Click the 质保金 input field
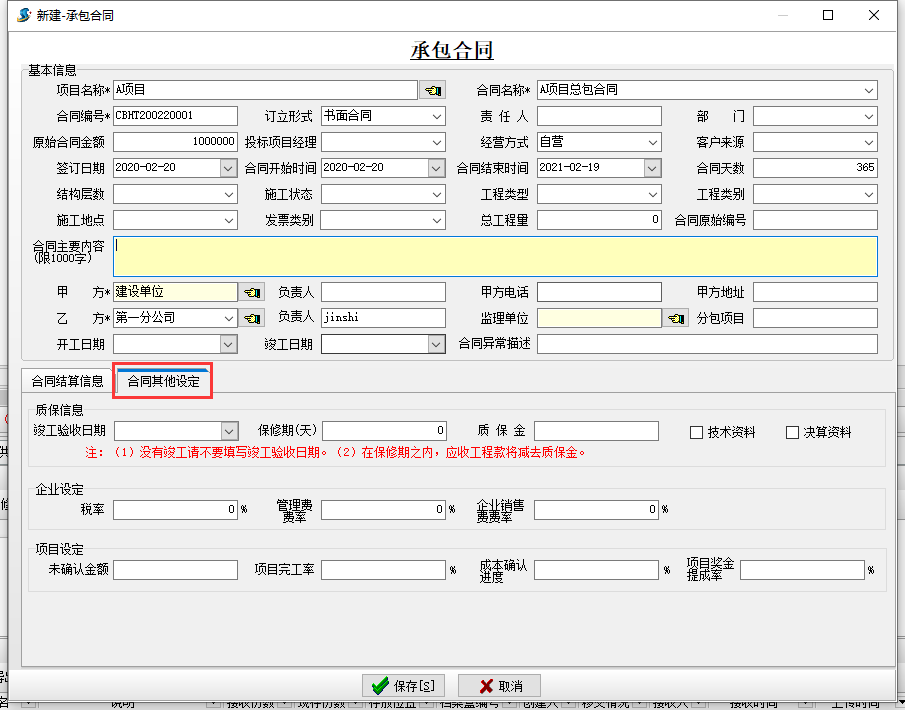Viewport: 905px width, 710px height. (x=596, y=431)
